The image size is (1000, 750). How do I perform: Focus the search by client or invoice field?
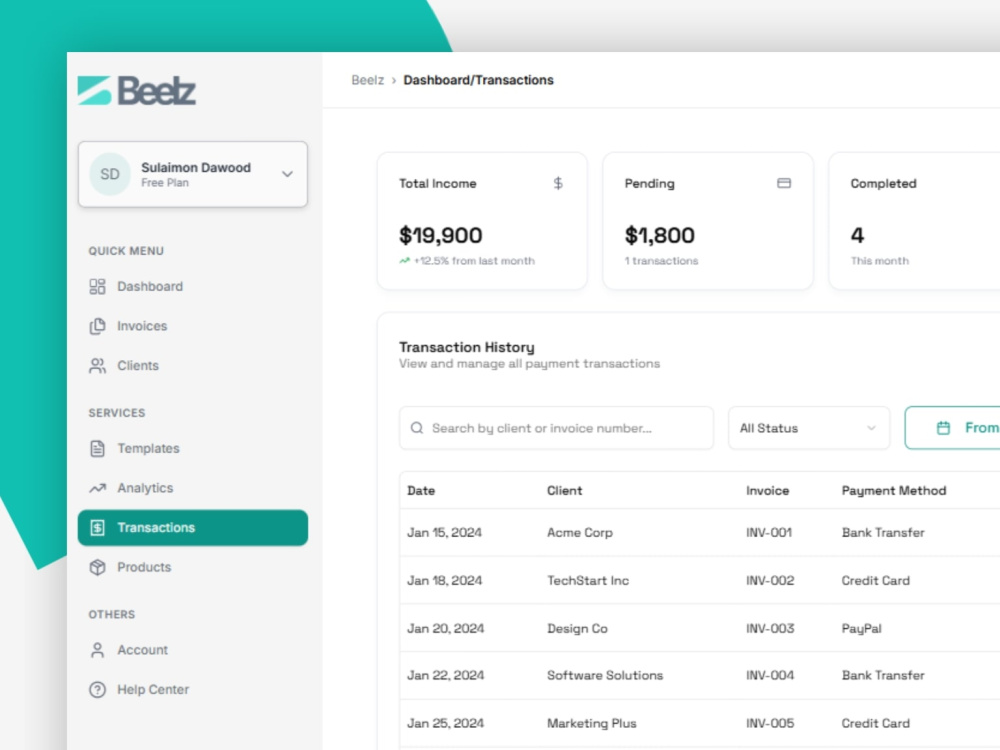pos(556,428)
